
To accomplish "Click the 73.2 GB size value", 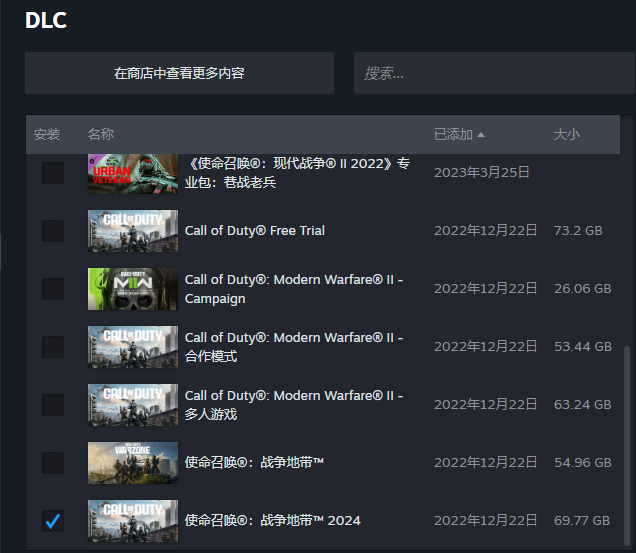I will point(578,230).
